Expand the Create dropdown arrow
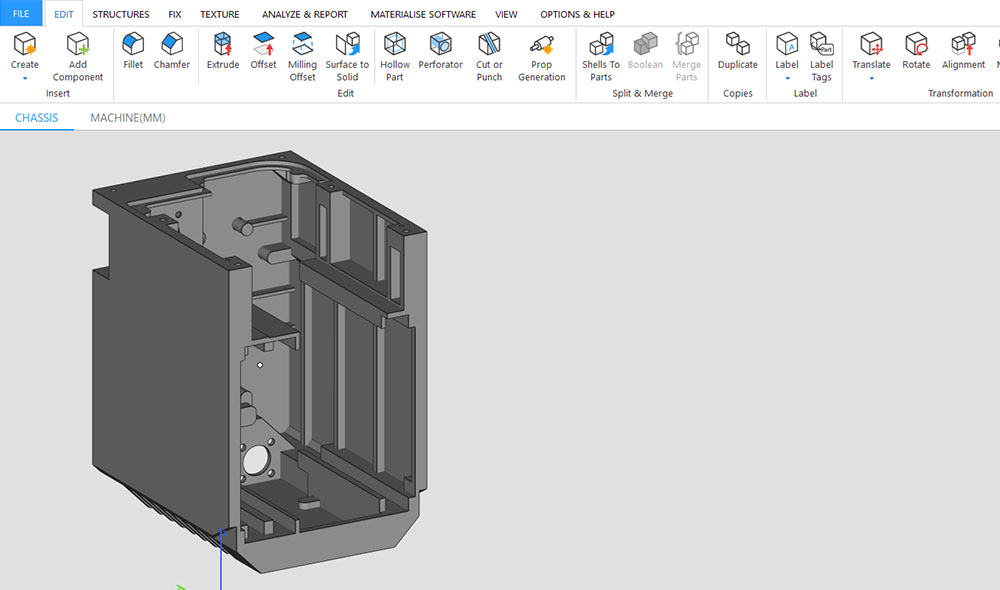 pos(25,78)
